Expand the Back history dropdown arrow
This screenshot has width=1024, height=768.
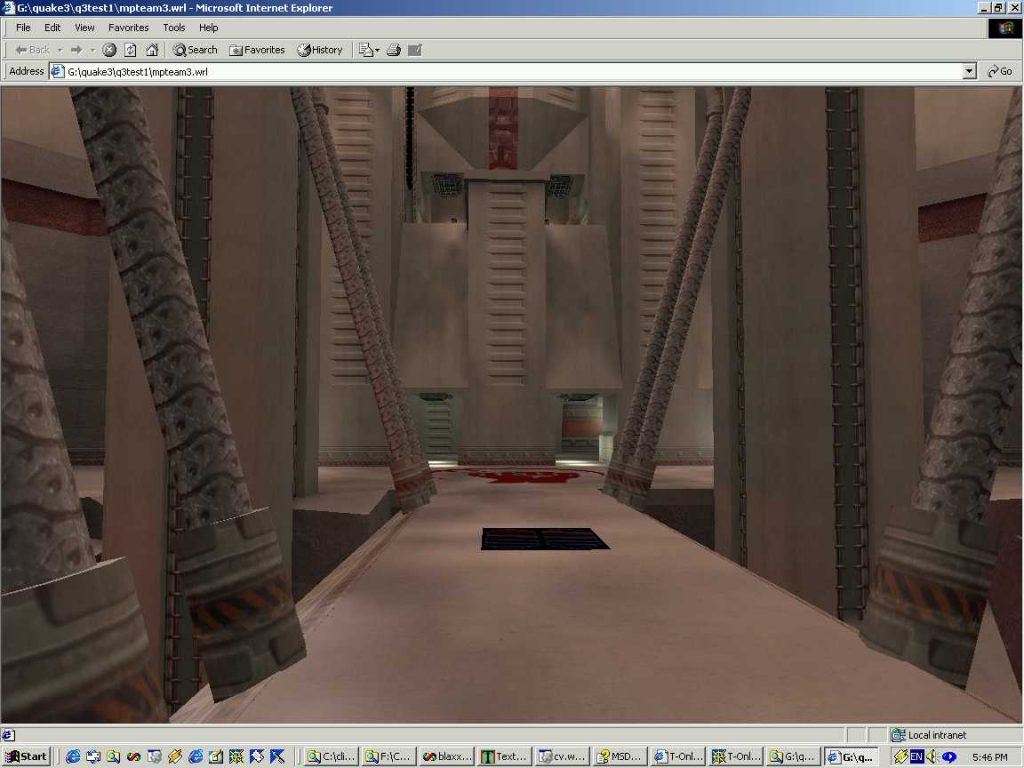59,50
